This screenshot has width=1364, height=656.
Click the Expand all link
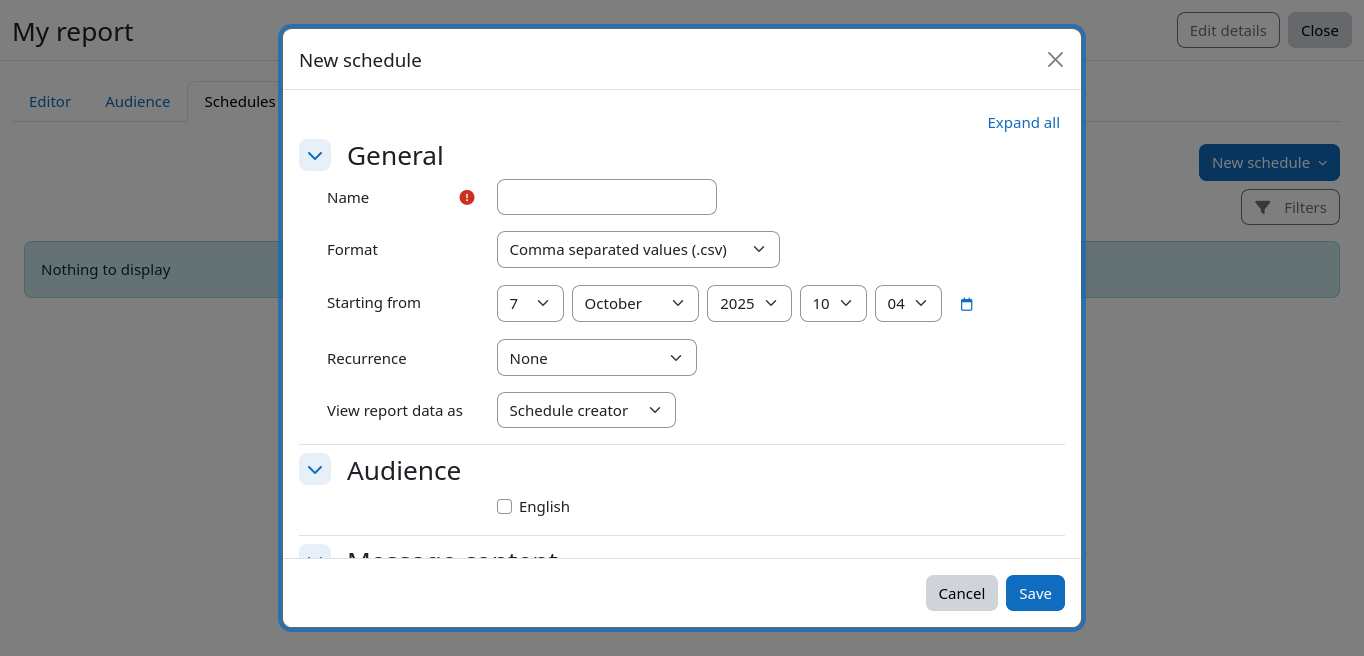pos(1023,123)
